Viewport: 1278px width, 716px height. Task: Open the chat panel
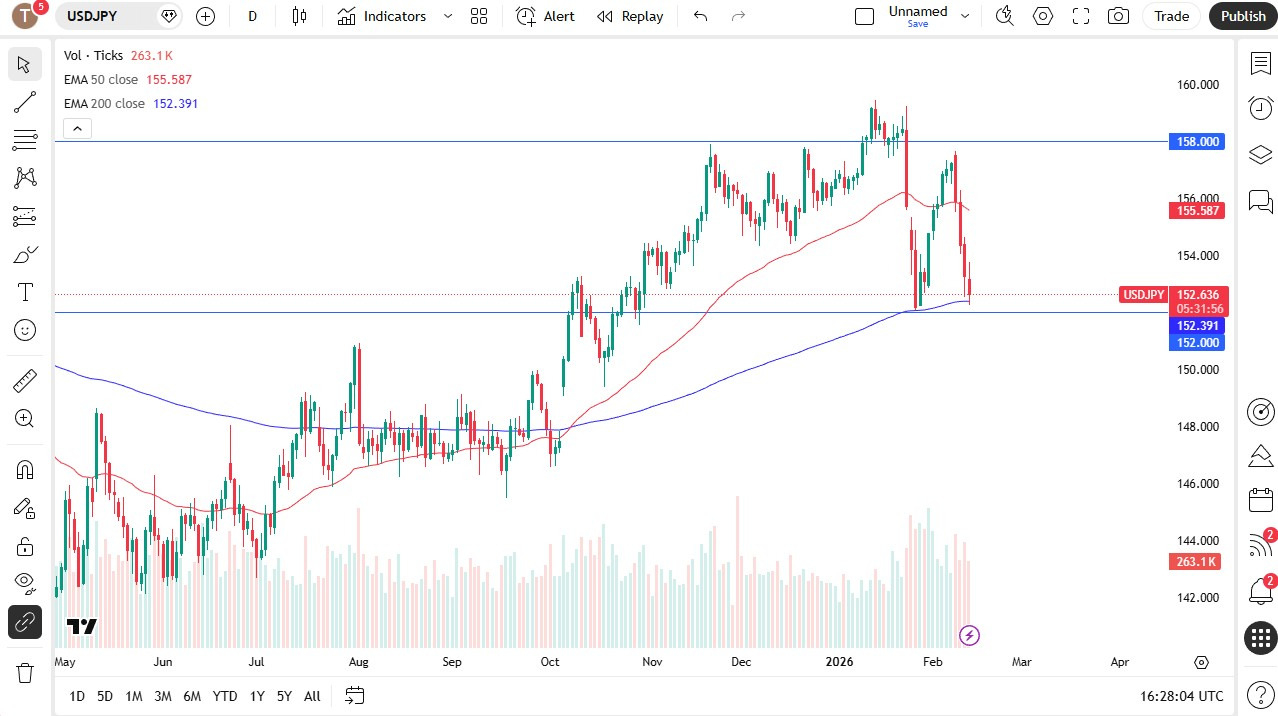point(1260,201)
